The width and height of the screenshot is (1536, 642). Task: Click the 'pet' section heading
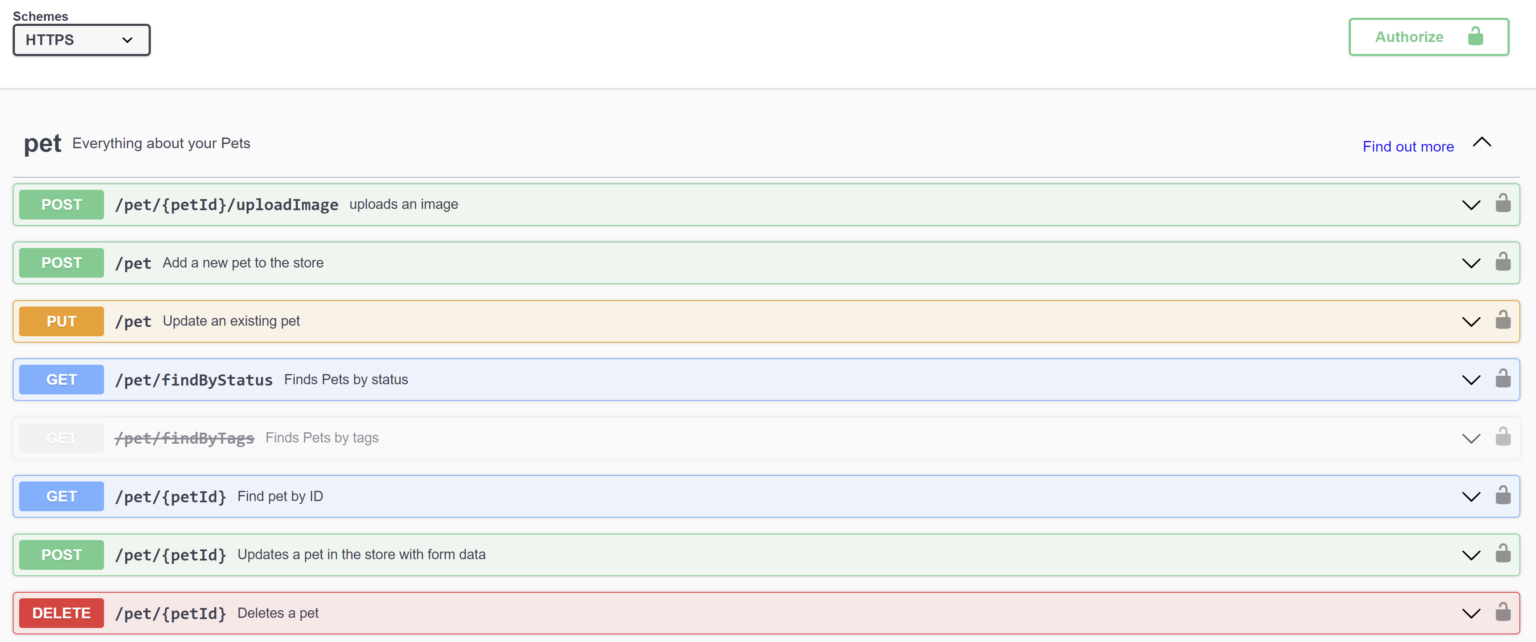click(x=42, y=144)
